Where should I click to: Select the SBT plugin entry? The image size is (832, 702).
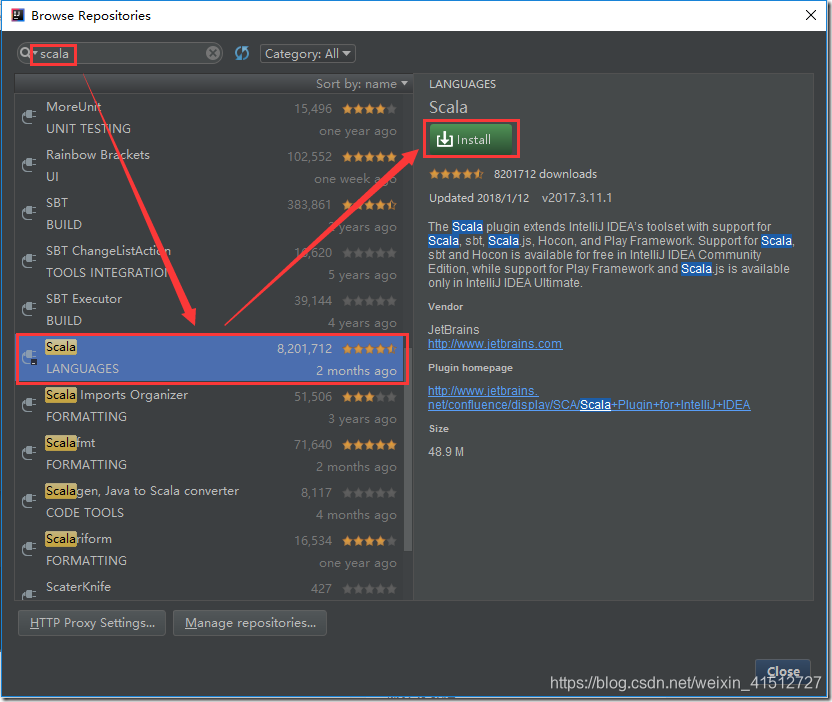210,213
